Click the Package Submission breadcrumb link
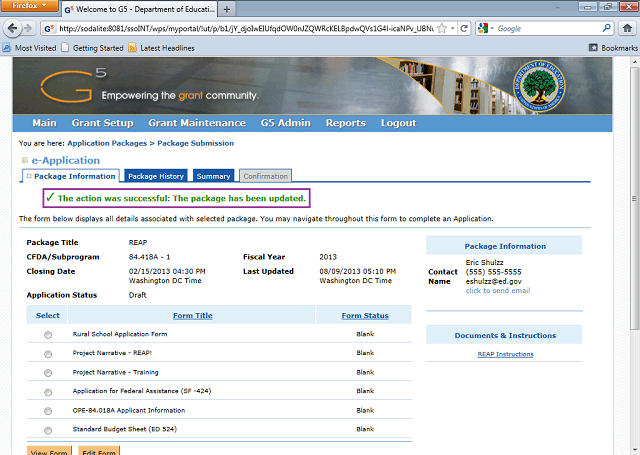 click(196, 143)
